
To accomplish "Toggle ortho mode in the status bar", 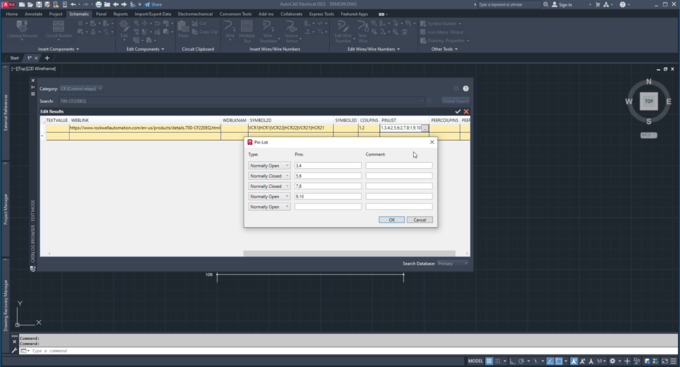I will click(512, 361).
